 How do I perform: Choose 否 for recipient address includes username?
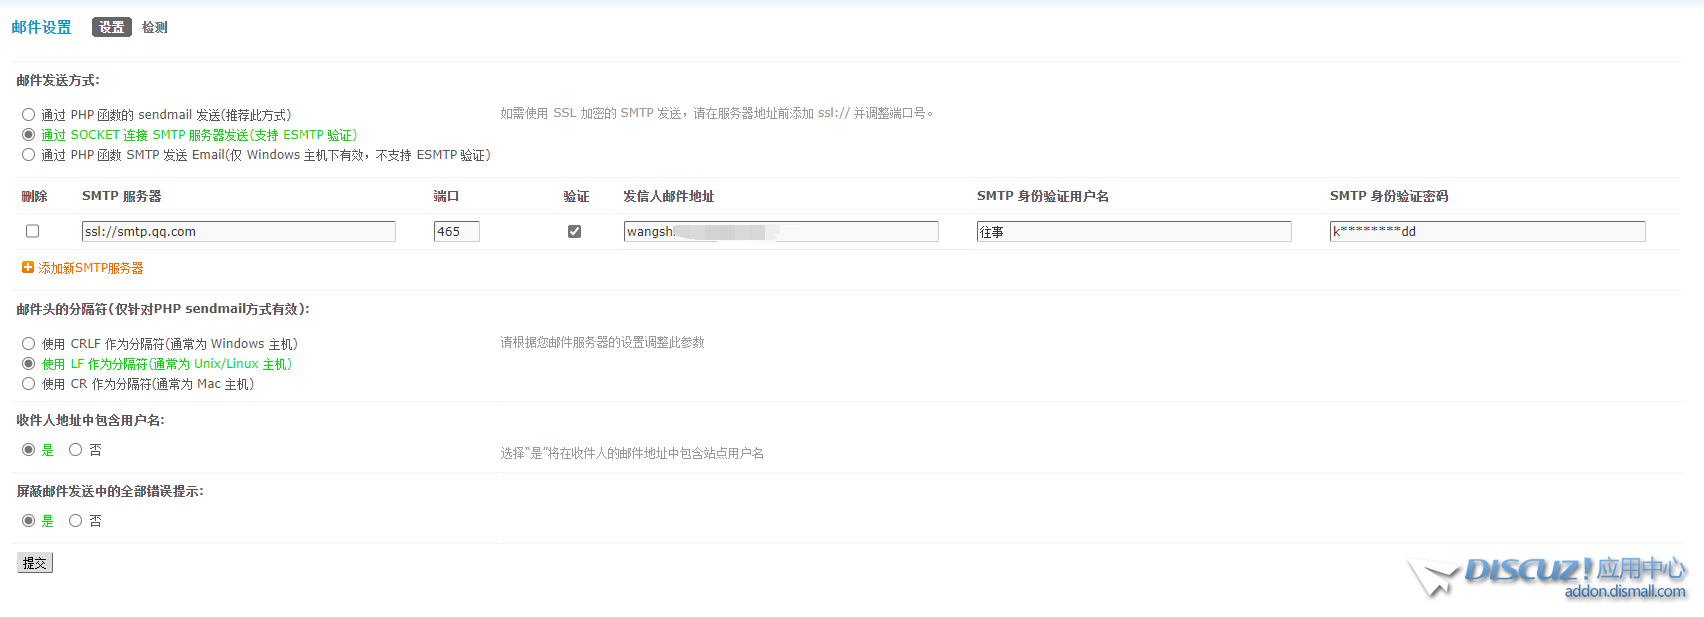coord(76,450)
